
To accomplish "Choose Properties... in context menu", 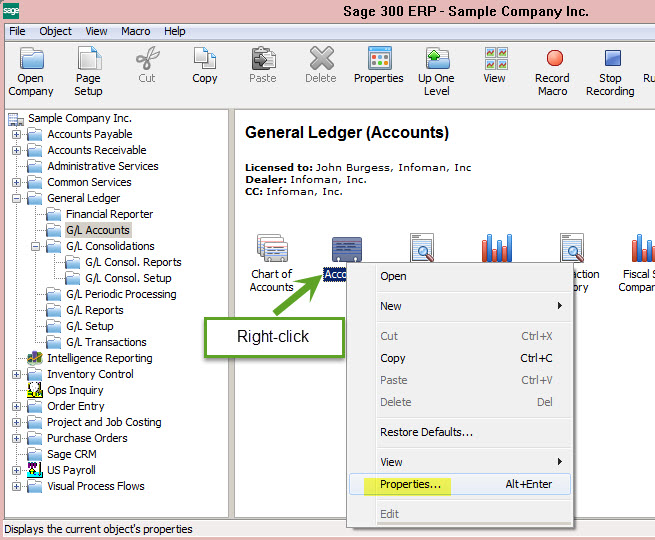I will [x=460, y=484].
